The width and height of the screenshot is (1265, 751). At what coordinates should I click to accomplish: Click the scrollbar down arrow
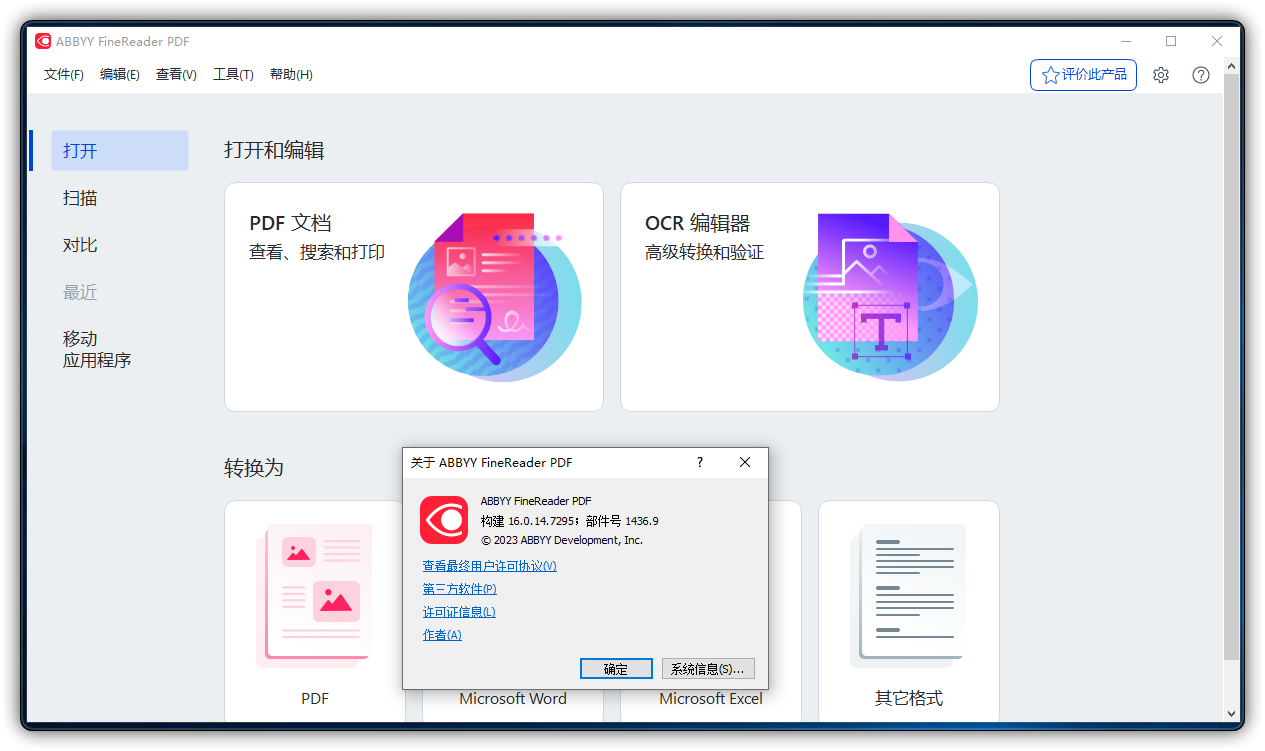pyautogui.click(x=1231, y=714)
